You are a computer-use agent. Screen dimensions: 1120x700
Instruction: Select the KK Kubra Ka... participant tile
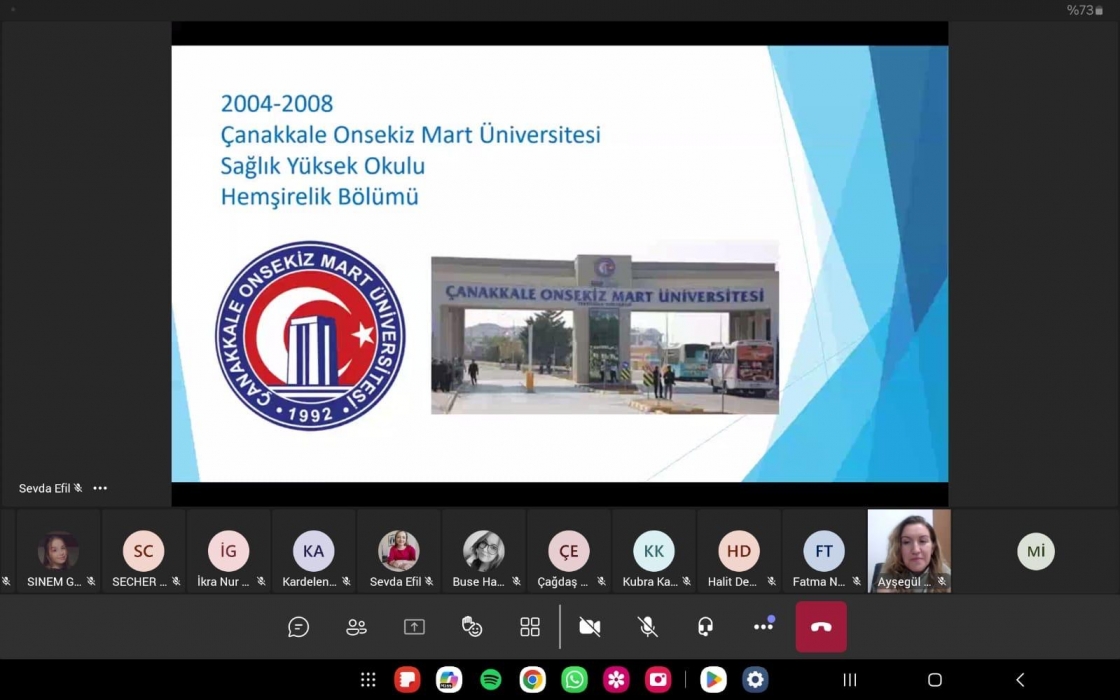[x=654, y=551]
